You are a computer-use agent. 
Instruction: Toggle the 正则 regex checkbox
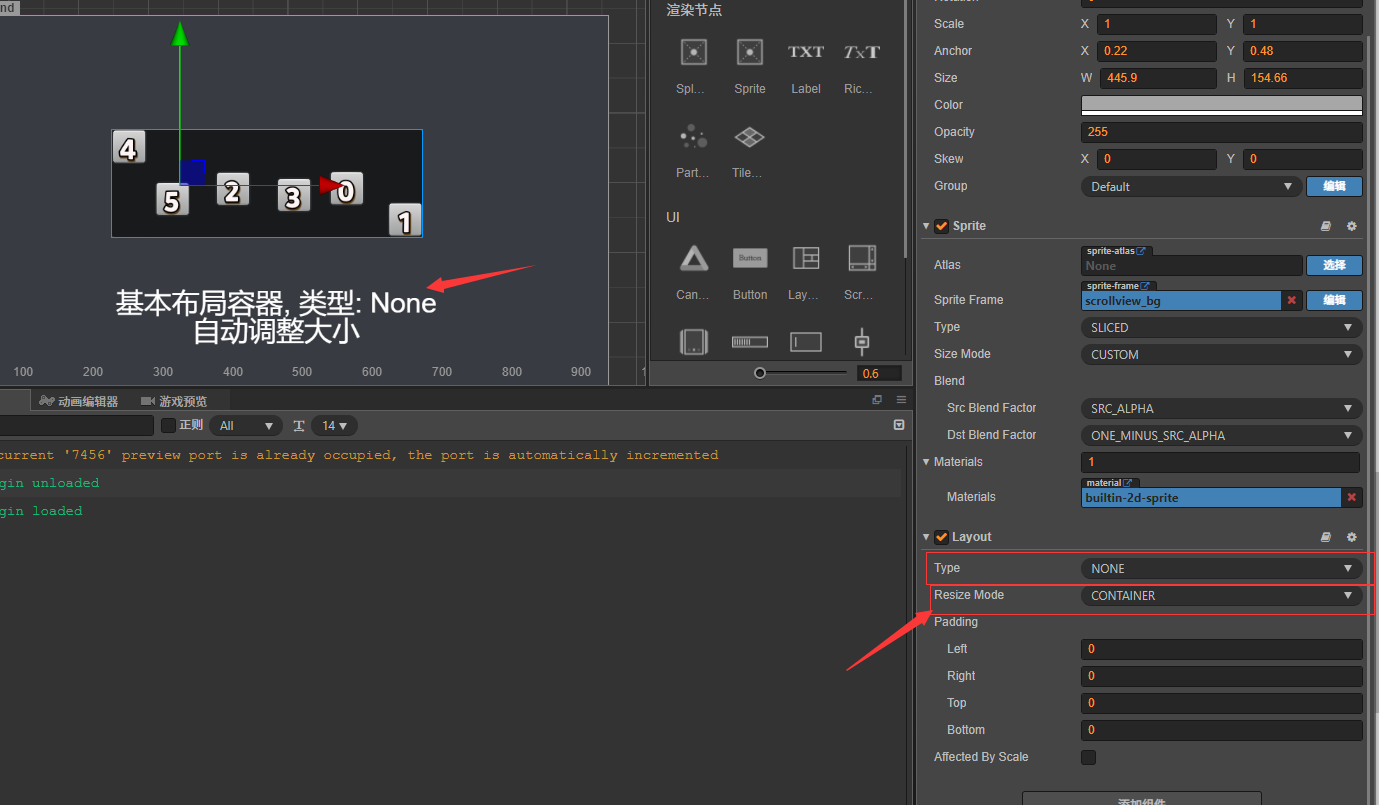click(x=168, y=425)
